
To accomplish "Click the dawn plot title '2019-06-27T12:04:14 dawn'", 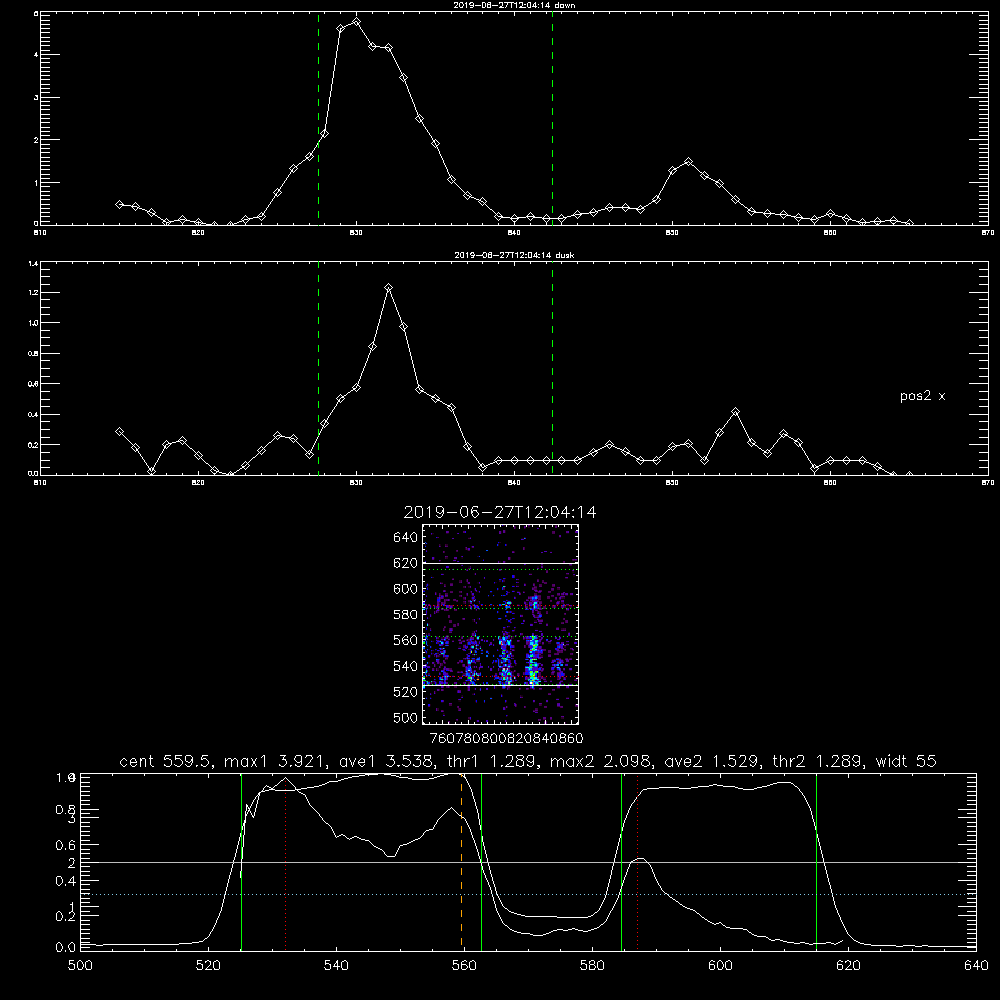I will click(x=514, y=5).
